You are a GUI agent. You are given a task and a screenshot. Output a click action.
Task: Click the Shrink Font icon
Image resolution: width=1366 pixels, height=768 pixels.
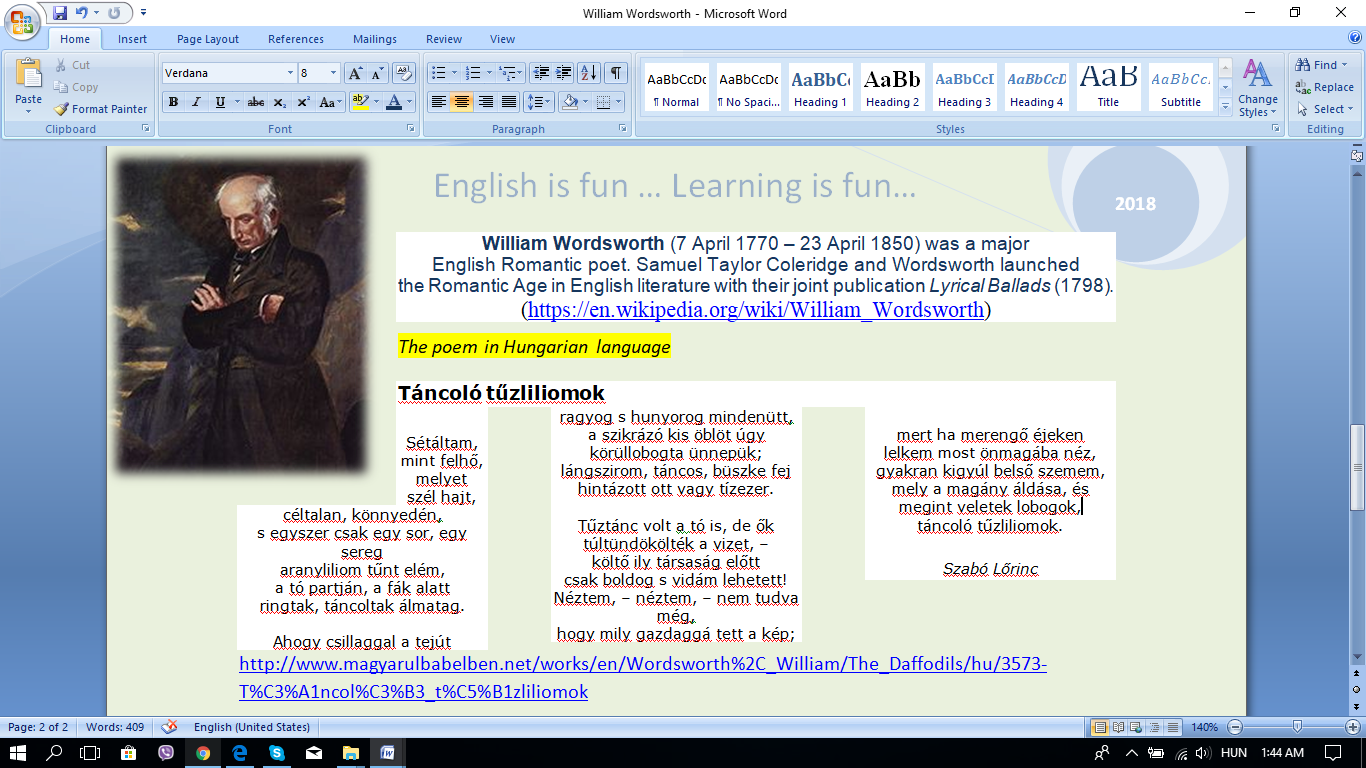click(378, 73)
